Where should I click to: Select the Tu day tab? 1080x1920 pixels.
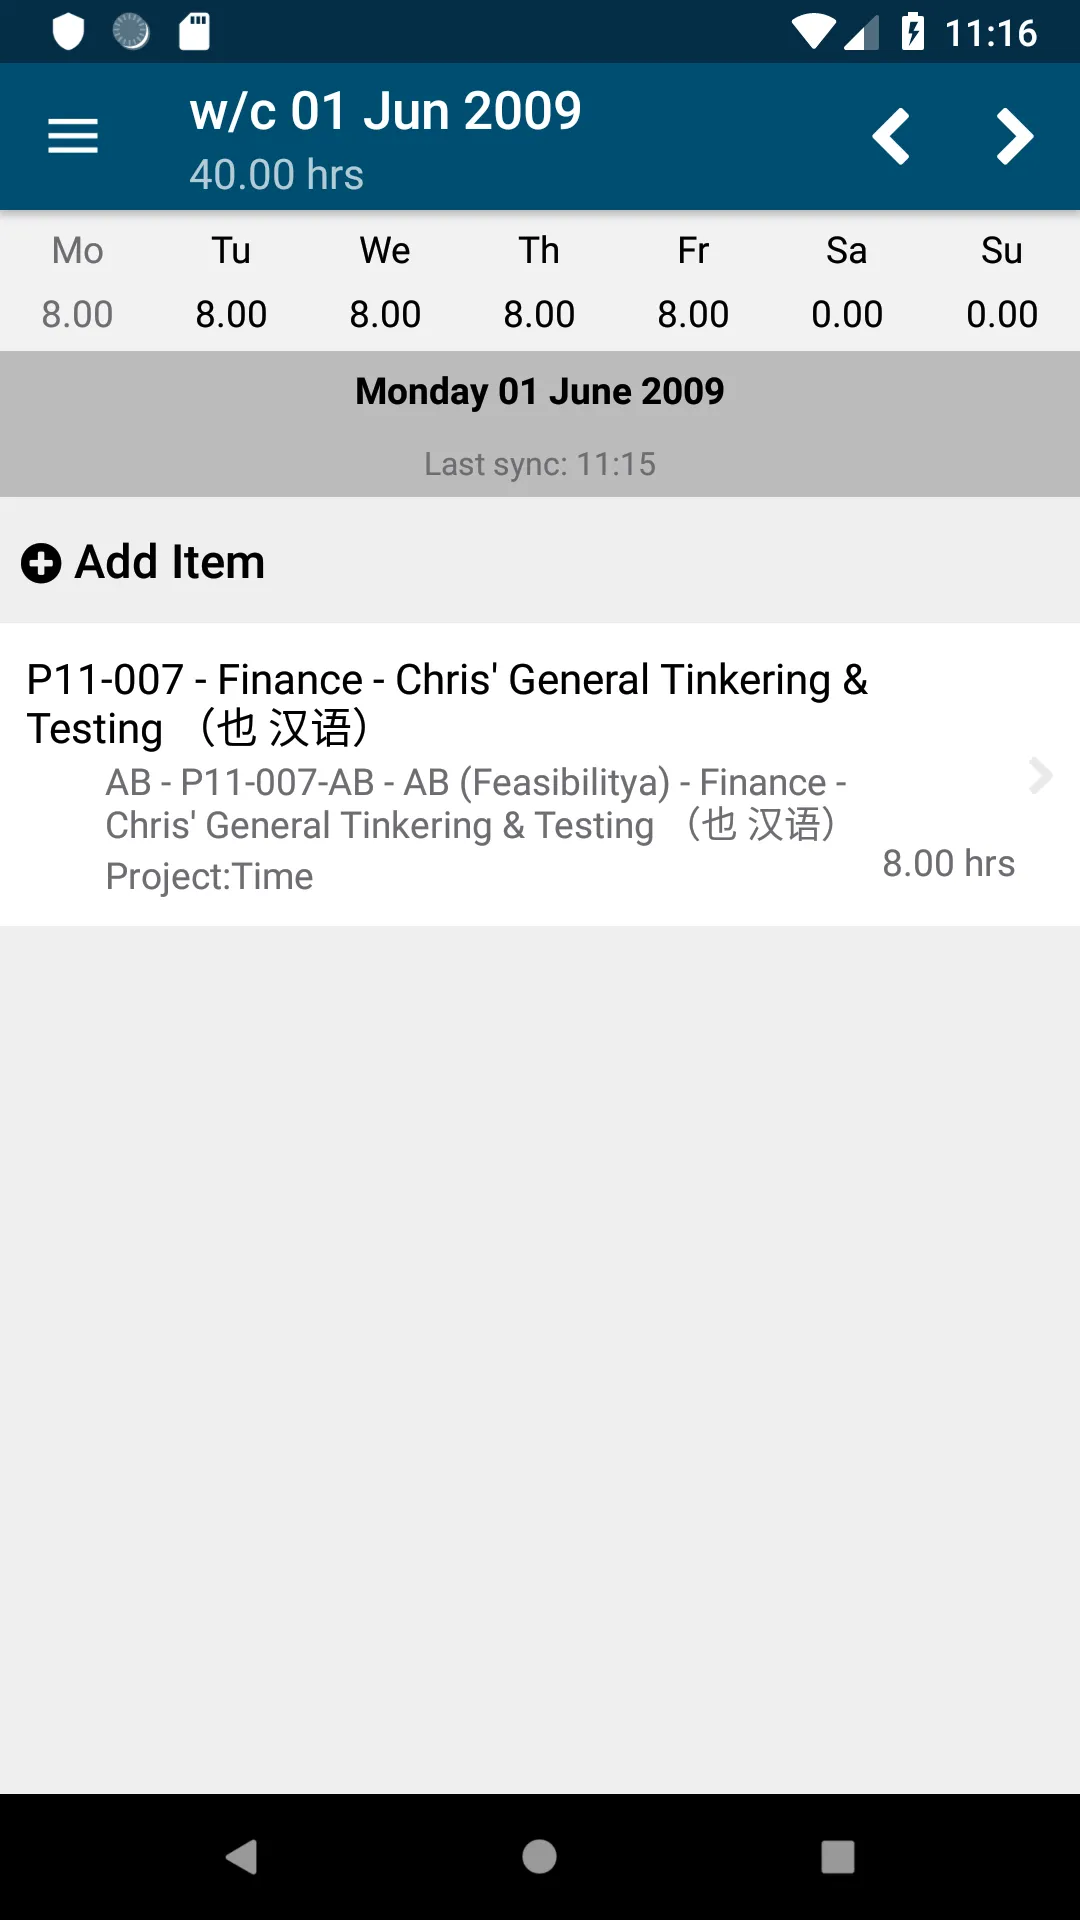click(x=231, y=282)
